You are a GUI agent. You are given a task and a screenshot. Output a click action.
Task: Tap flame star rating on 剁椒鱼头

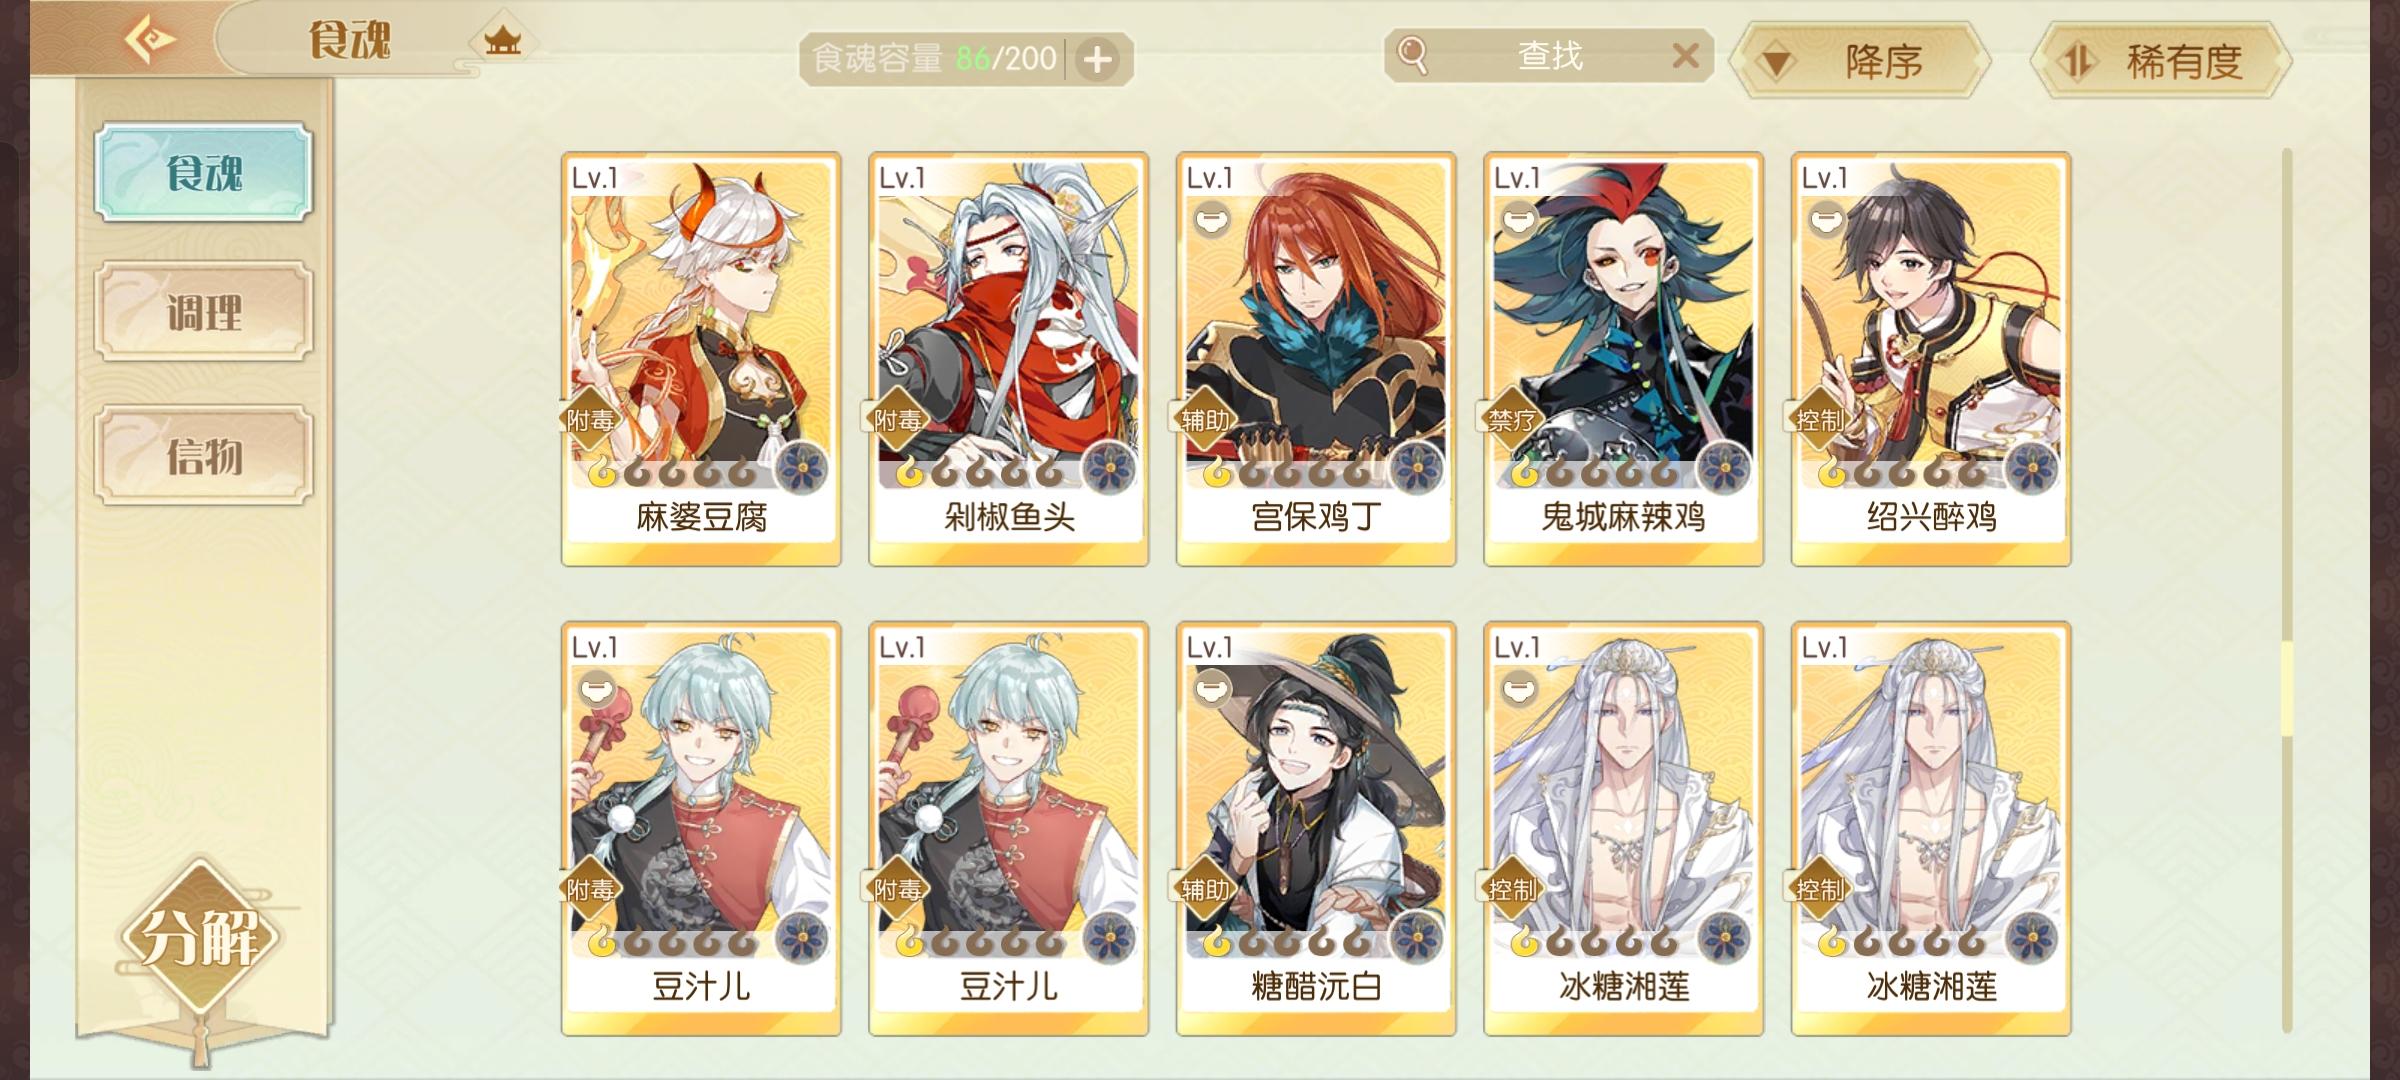[980, 472]
